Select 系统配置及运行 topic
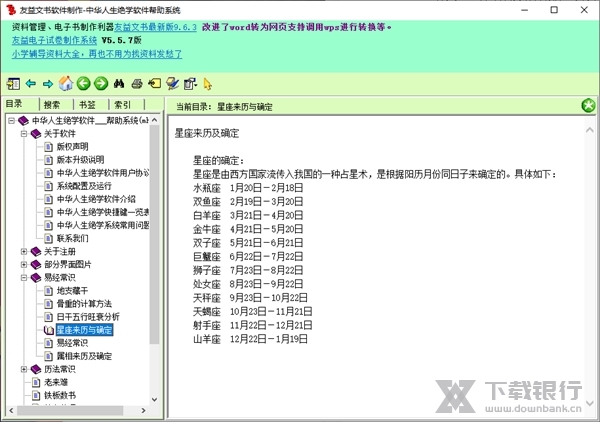 tap(84, 186)
